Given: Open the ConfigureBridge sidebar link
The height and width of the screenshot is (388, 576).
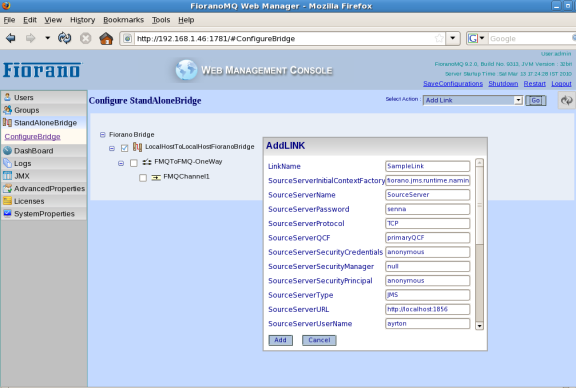Looking at the screenshot, I should (32, 137).
